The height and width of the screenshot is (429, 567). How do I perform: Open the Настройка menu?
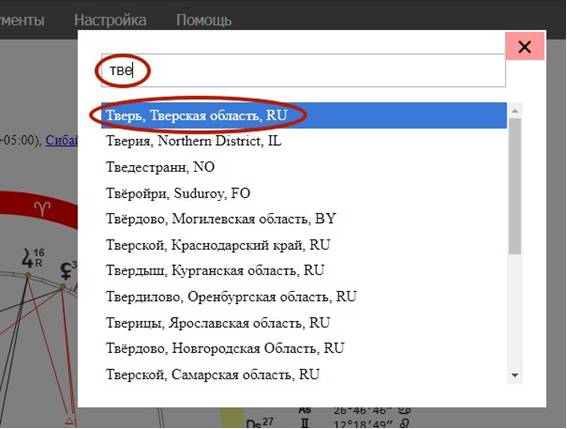click(x=110, y=20)
